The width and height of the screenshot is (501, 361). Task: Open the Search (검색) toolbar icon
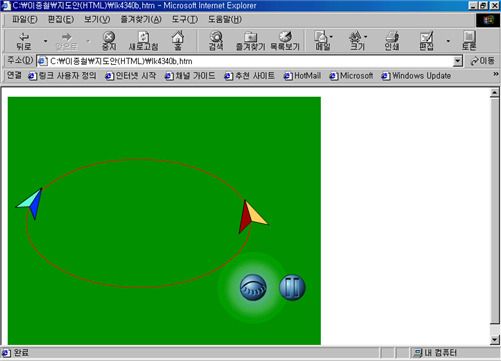(216, 41)
